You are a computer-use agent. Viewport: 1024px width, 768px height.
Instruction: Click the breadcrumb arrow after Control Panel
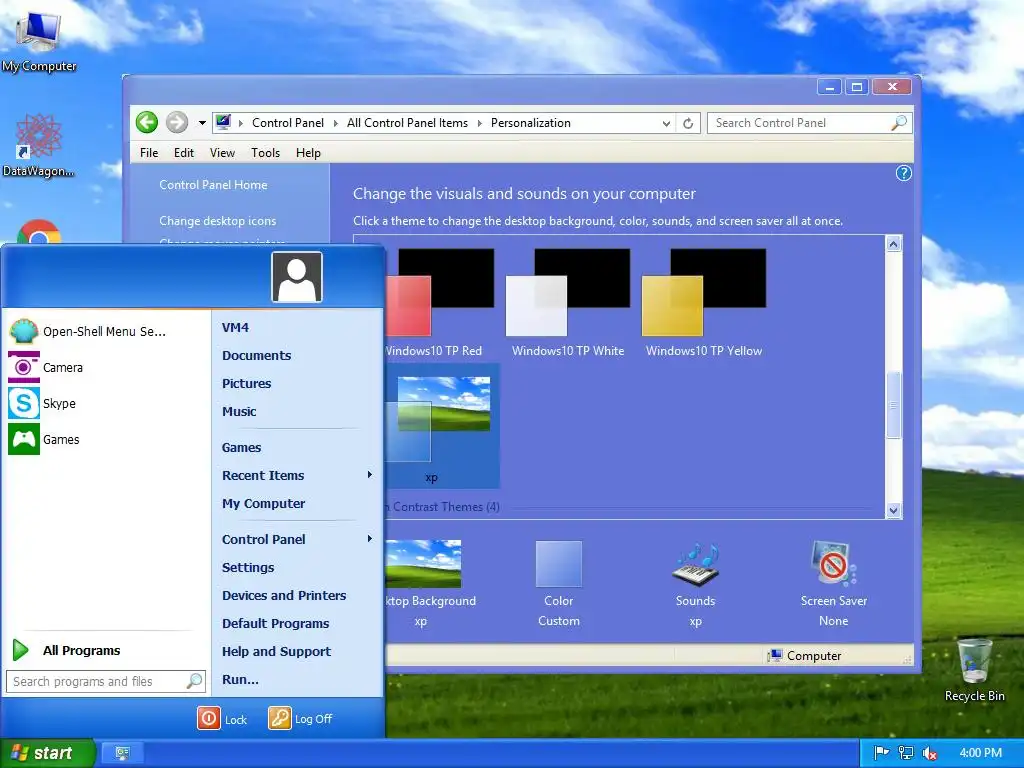(336, 123)
